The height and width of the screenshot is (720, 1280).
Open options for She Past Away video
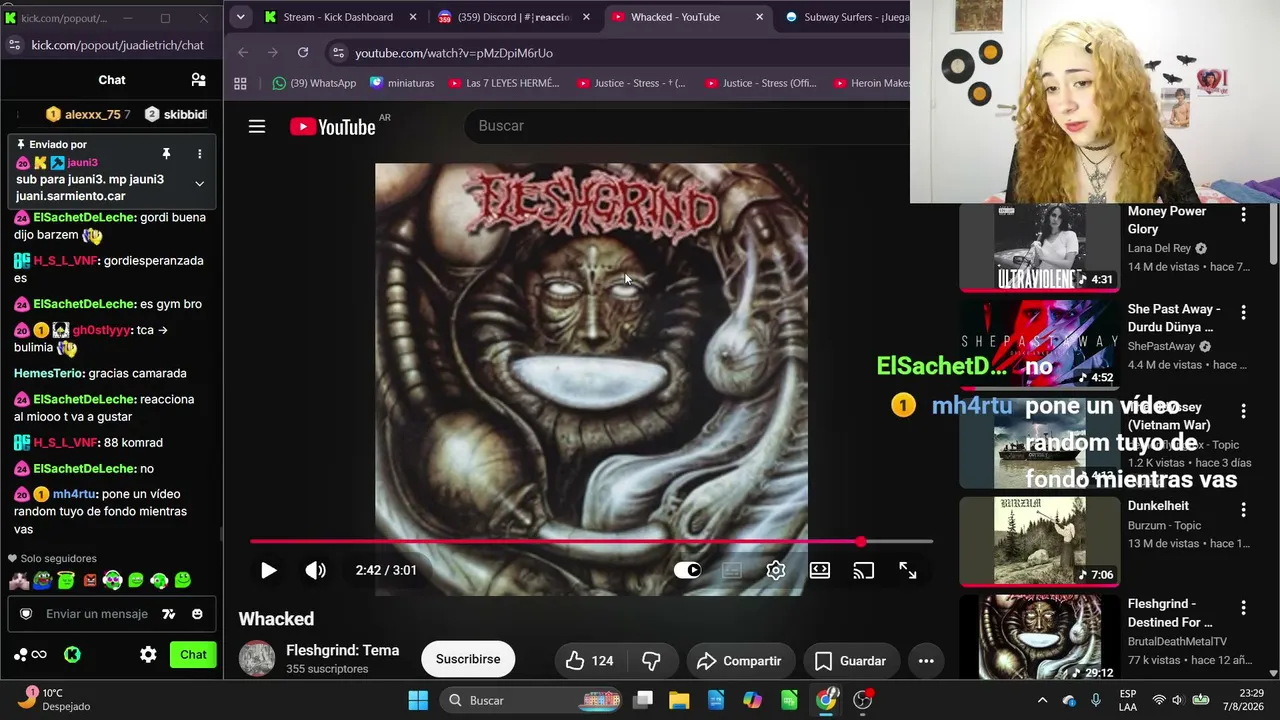click(x=1244, y=312)
